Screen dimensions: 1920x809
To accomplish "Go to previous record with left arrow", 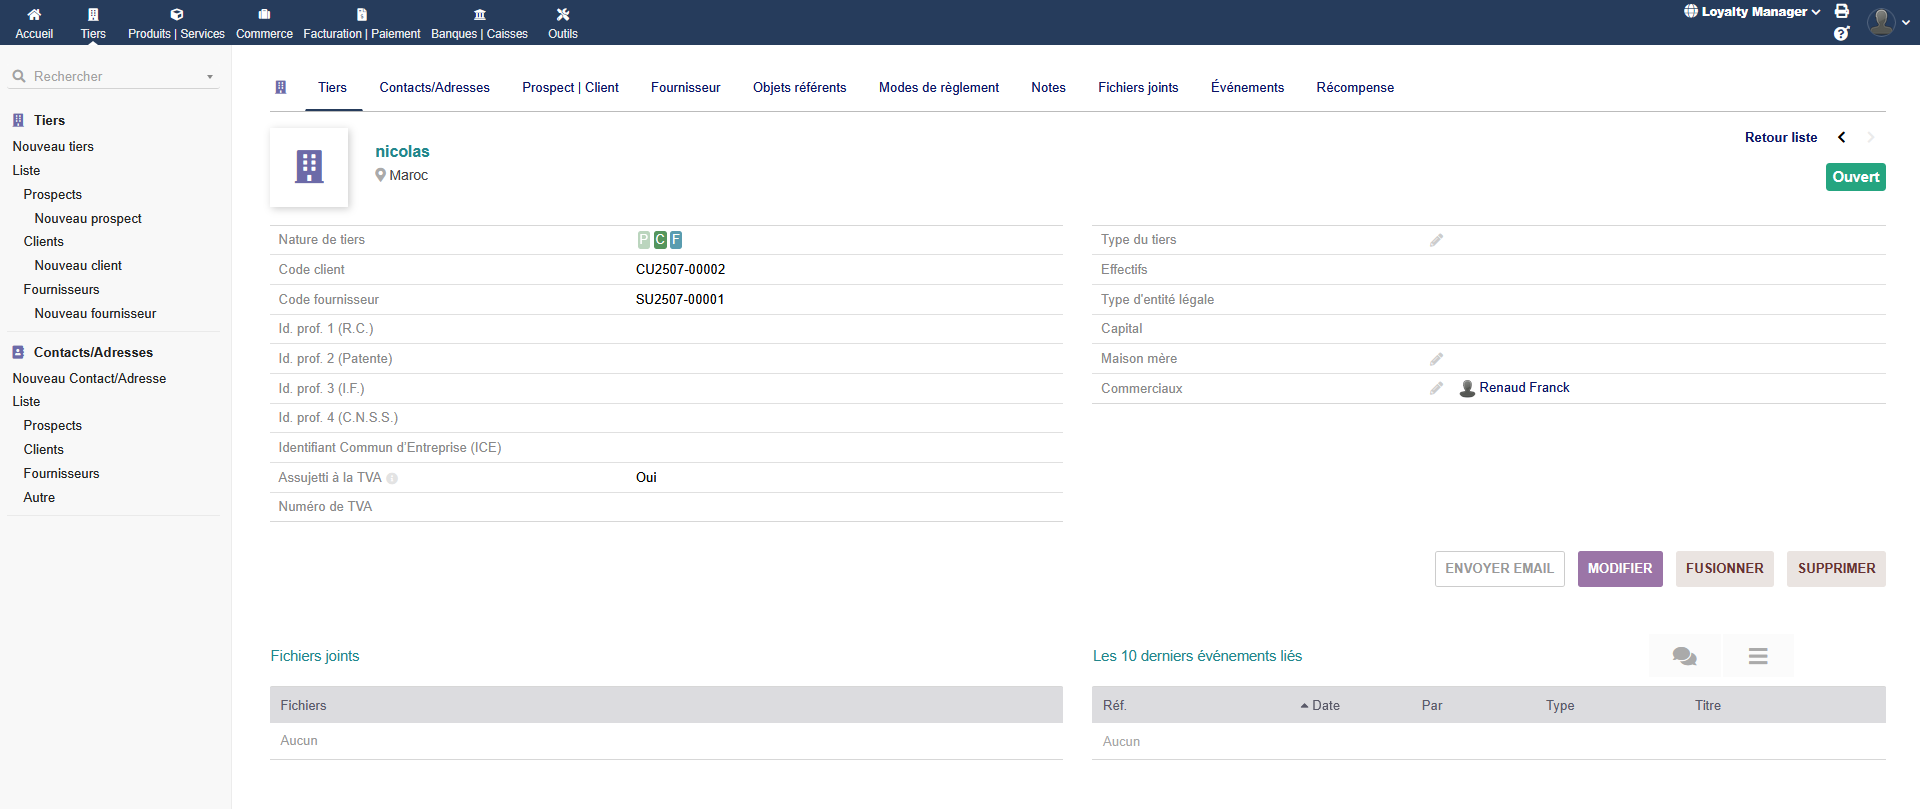I will click(x=1841, y=138).
